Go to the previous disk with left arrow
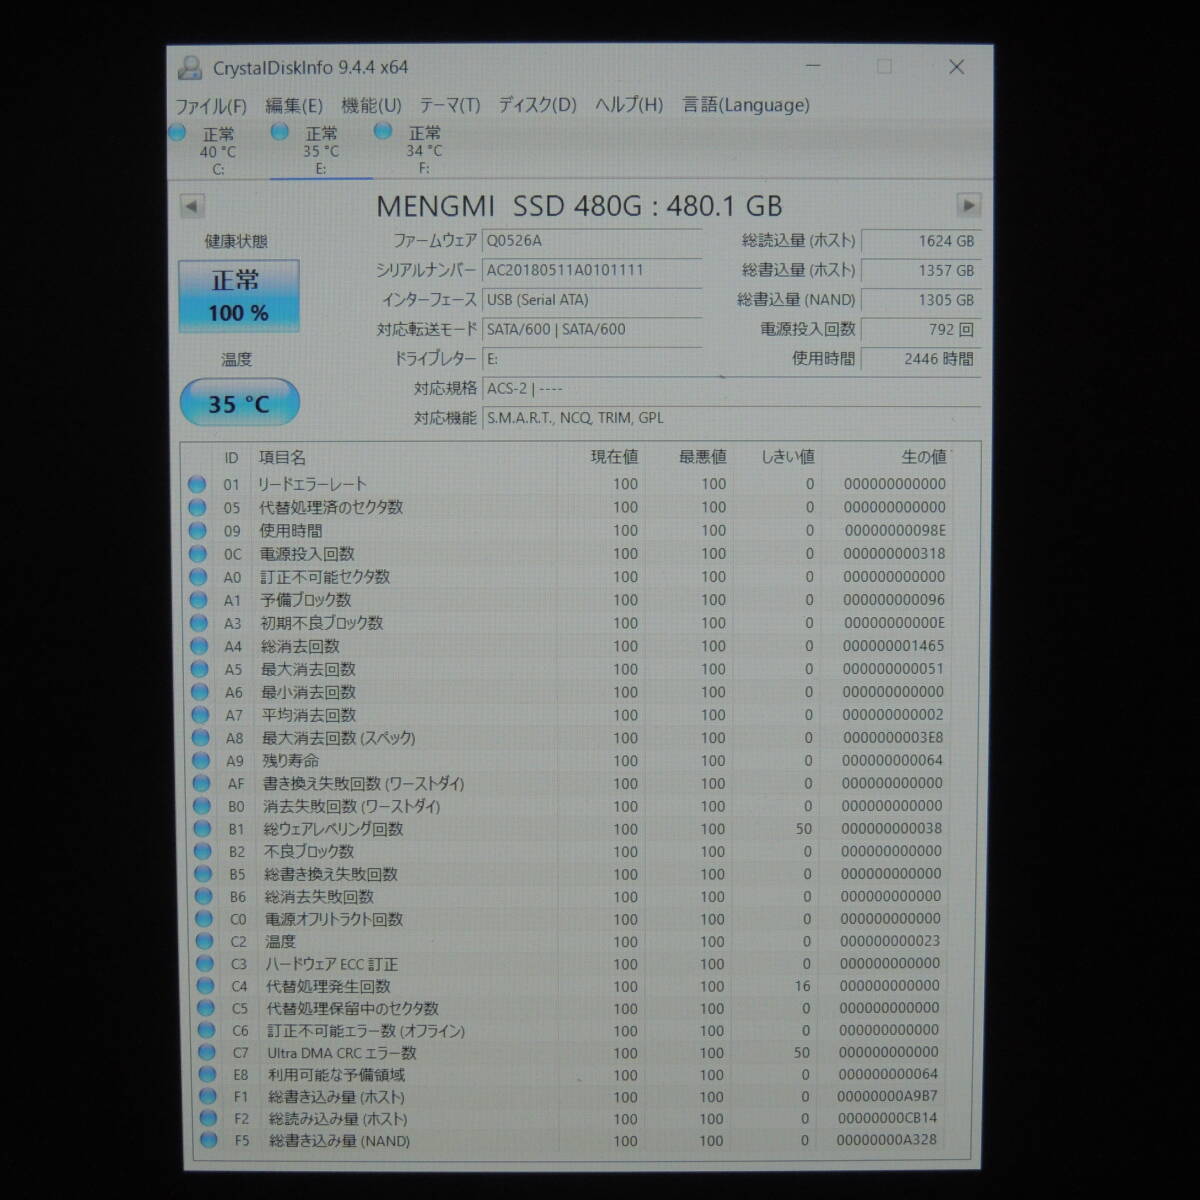This screenshot has width=1200, height=1200. coord(192,207)
